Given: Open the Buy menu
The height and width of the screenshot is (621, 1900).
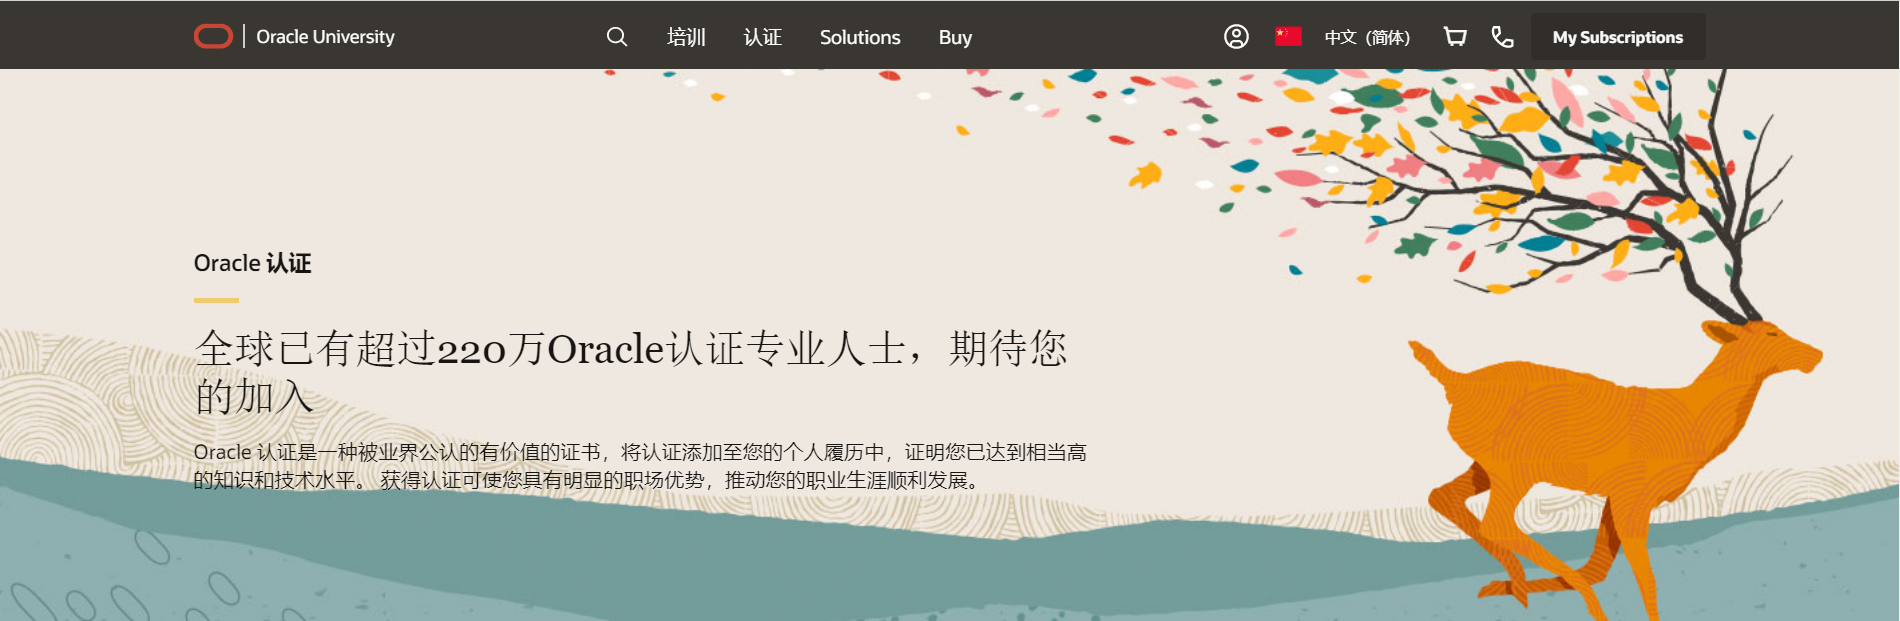Looking at the screenshot, I should click(955, 37).
